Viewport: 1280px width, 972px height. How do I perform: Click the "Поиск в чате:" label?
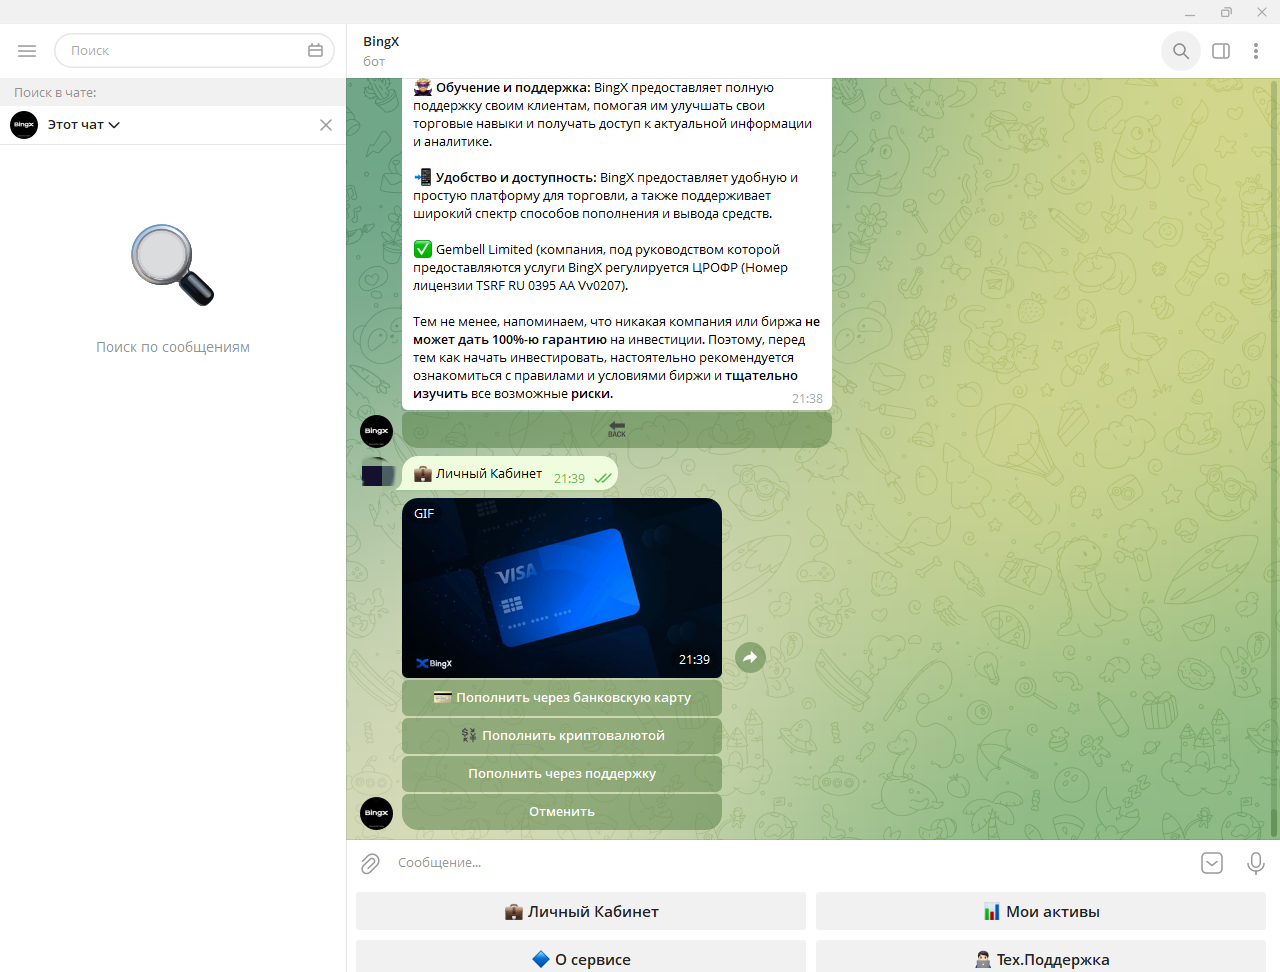55,93
